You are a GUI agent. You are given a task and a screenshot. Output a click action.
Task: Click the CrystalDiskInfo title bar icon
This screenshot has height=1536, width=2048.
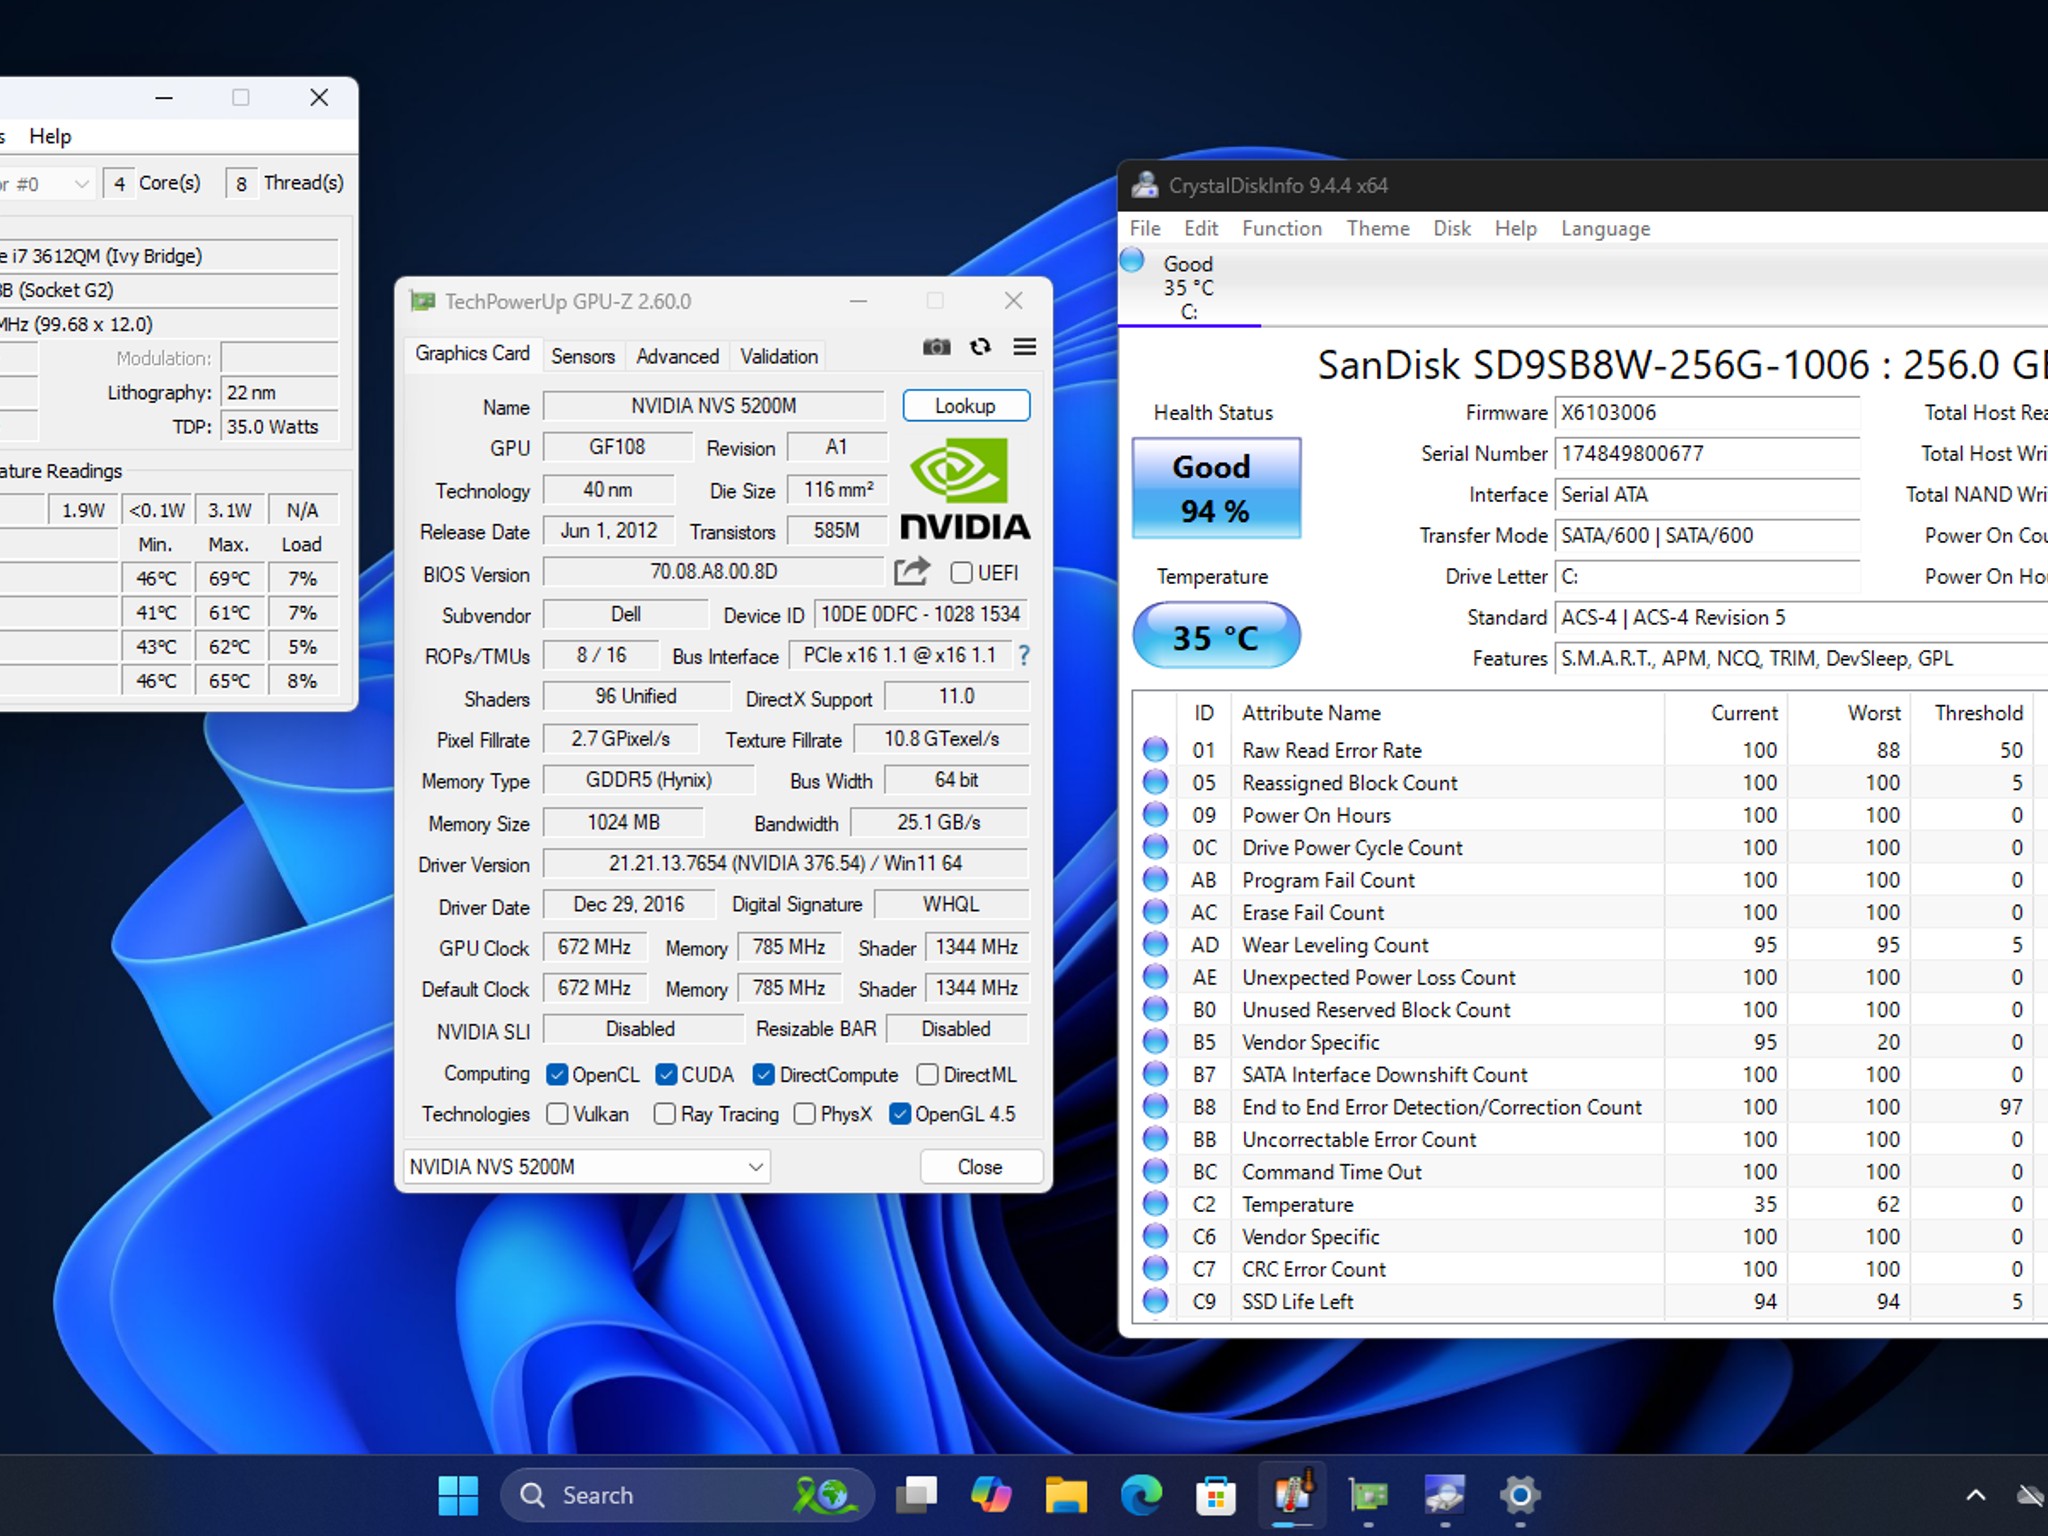[x=1145, y=185]
